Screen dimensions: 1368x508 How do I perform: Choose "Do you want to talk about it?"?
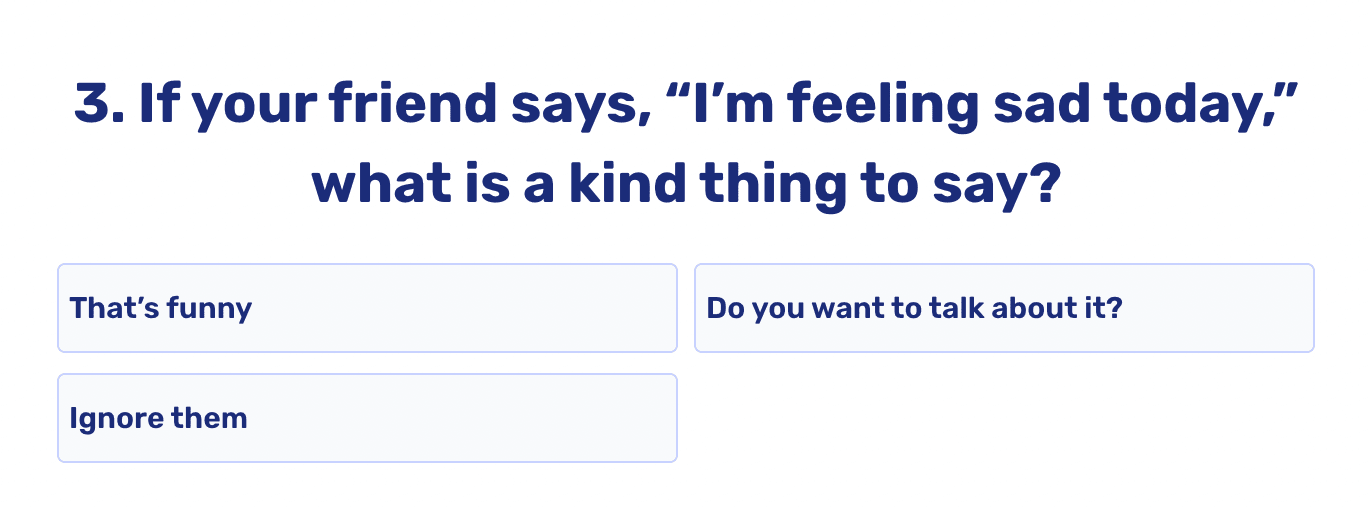click(1004, 308)
